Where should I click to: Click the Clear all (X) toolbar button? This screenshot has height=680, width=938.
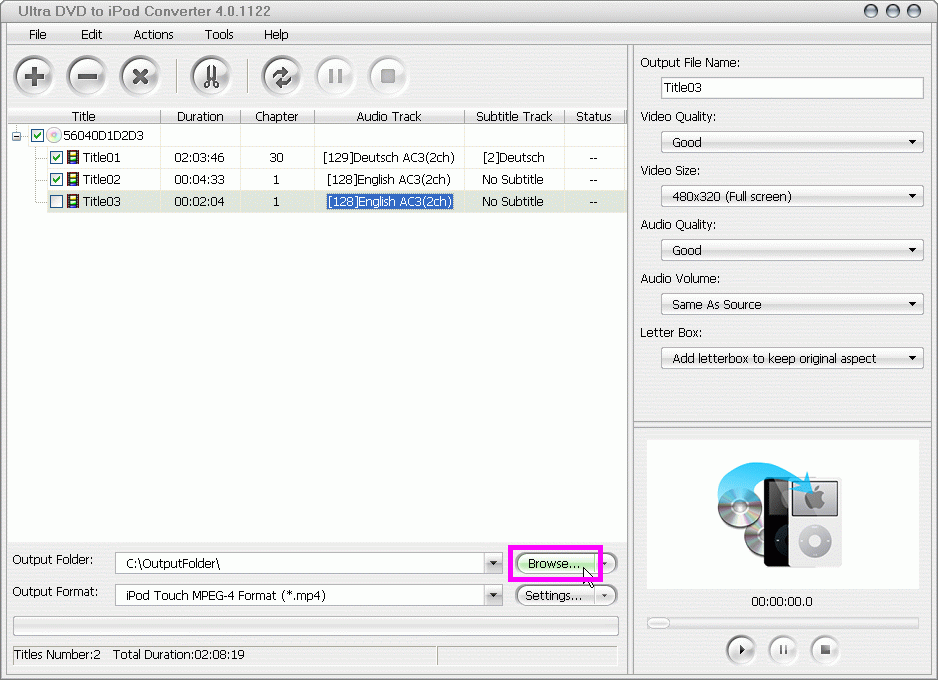click(140, 76)
